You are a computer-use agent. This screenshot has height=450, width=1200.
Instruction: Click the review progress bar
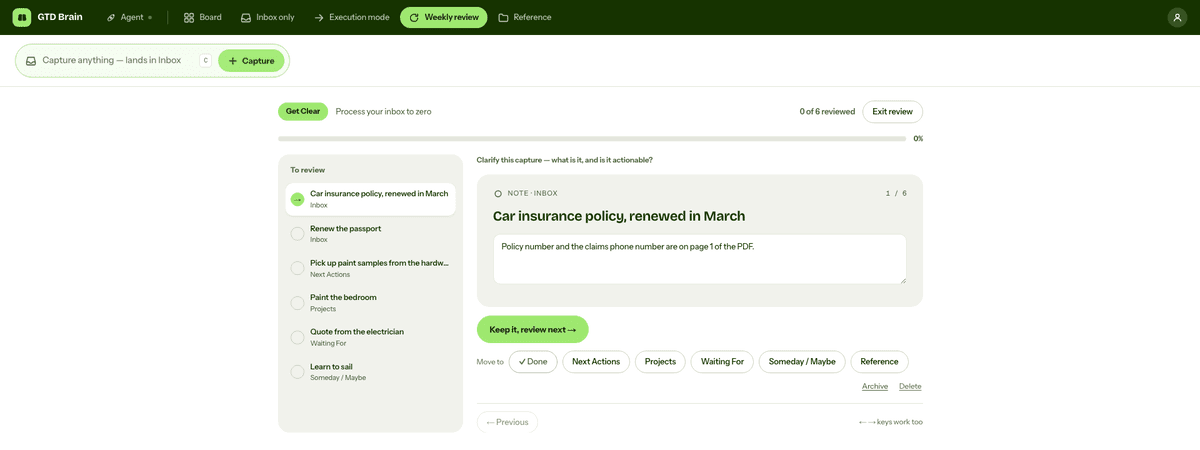coord(592,138)
